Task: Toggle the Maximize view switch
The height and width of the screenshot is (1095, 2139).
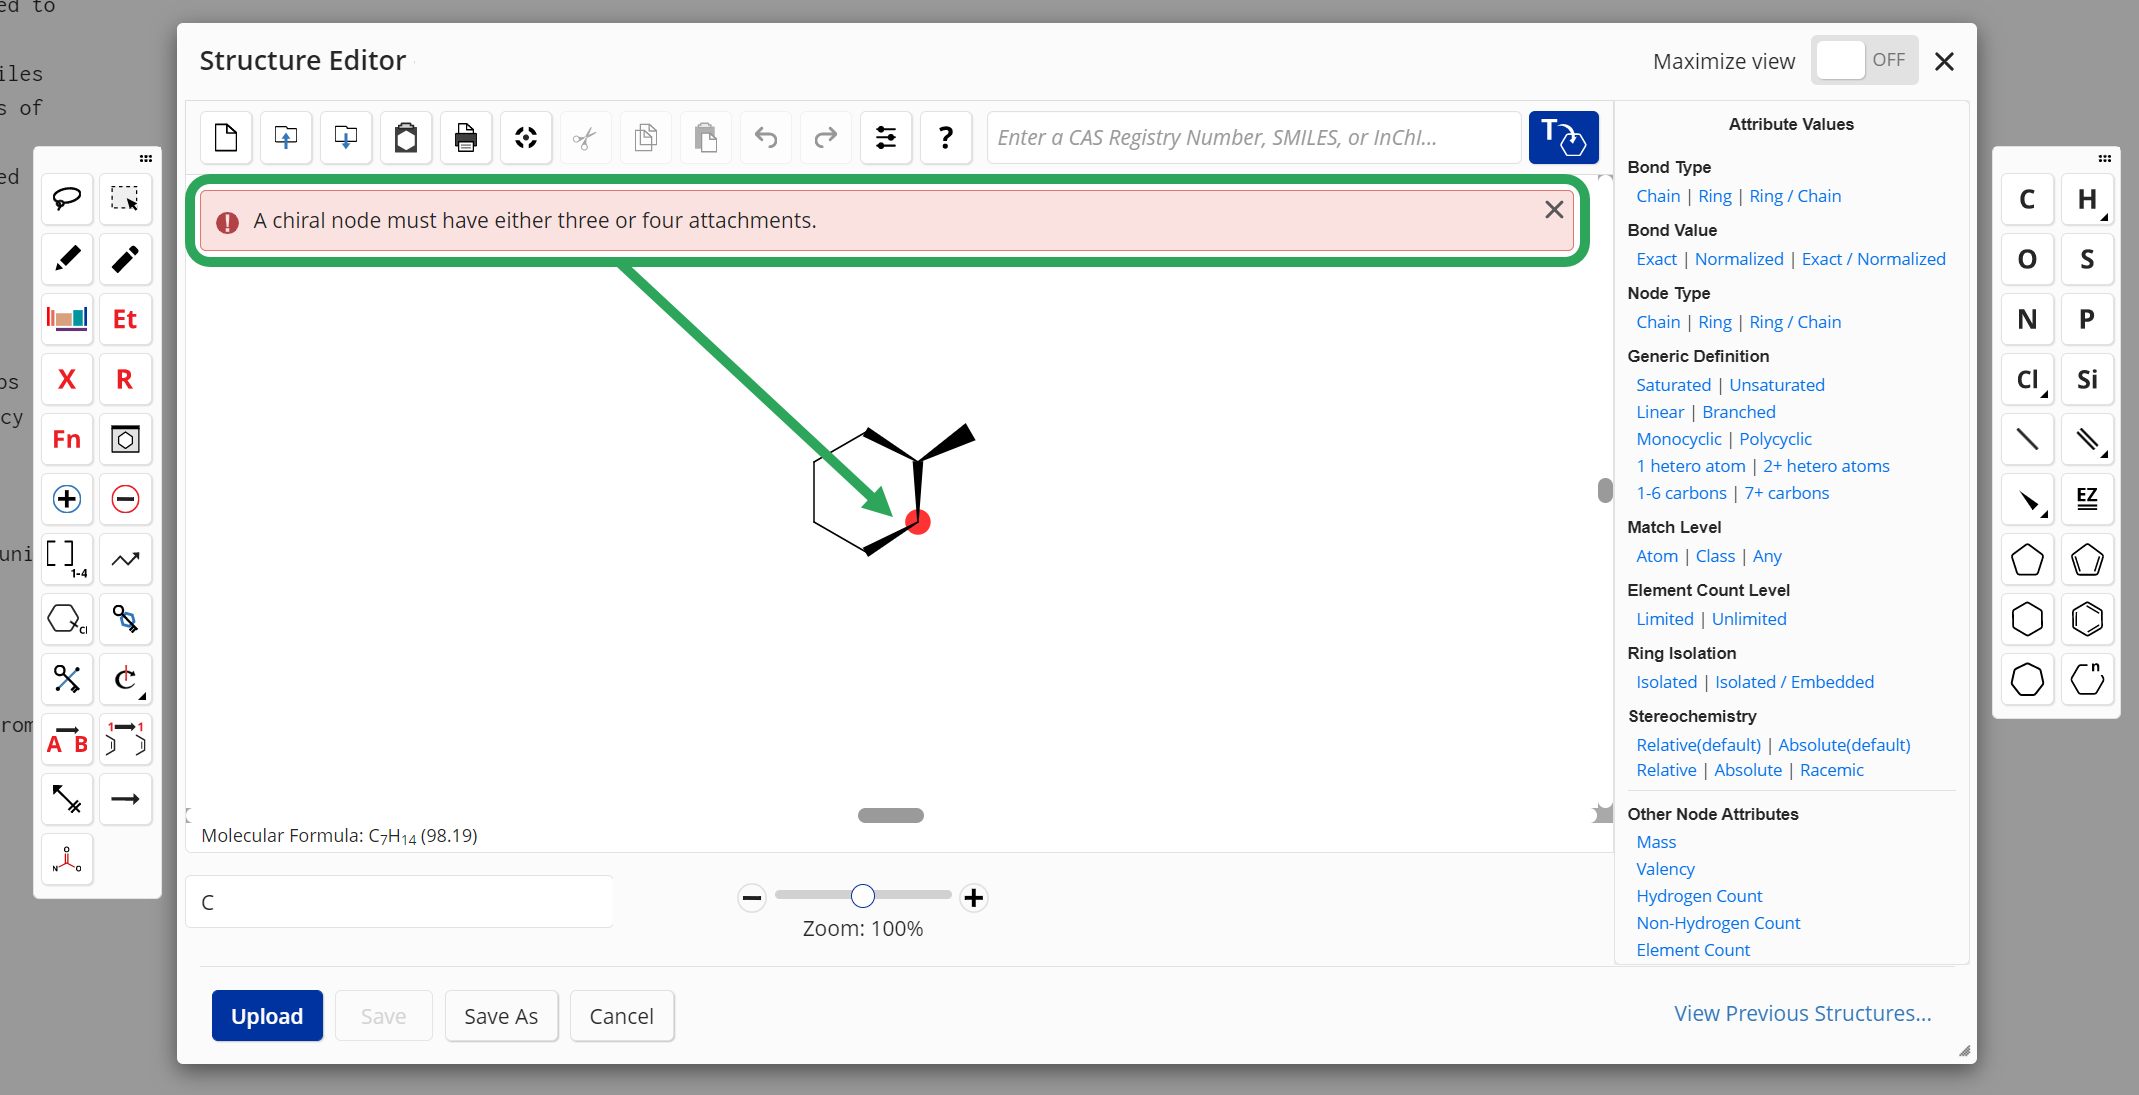Action: [x=1864, y=60]
